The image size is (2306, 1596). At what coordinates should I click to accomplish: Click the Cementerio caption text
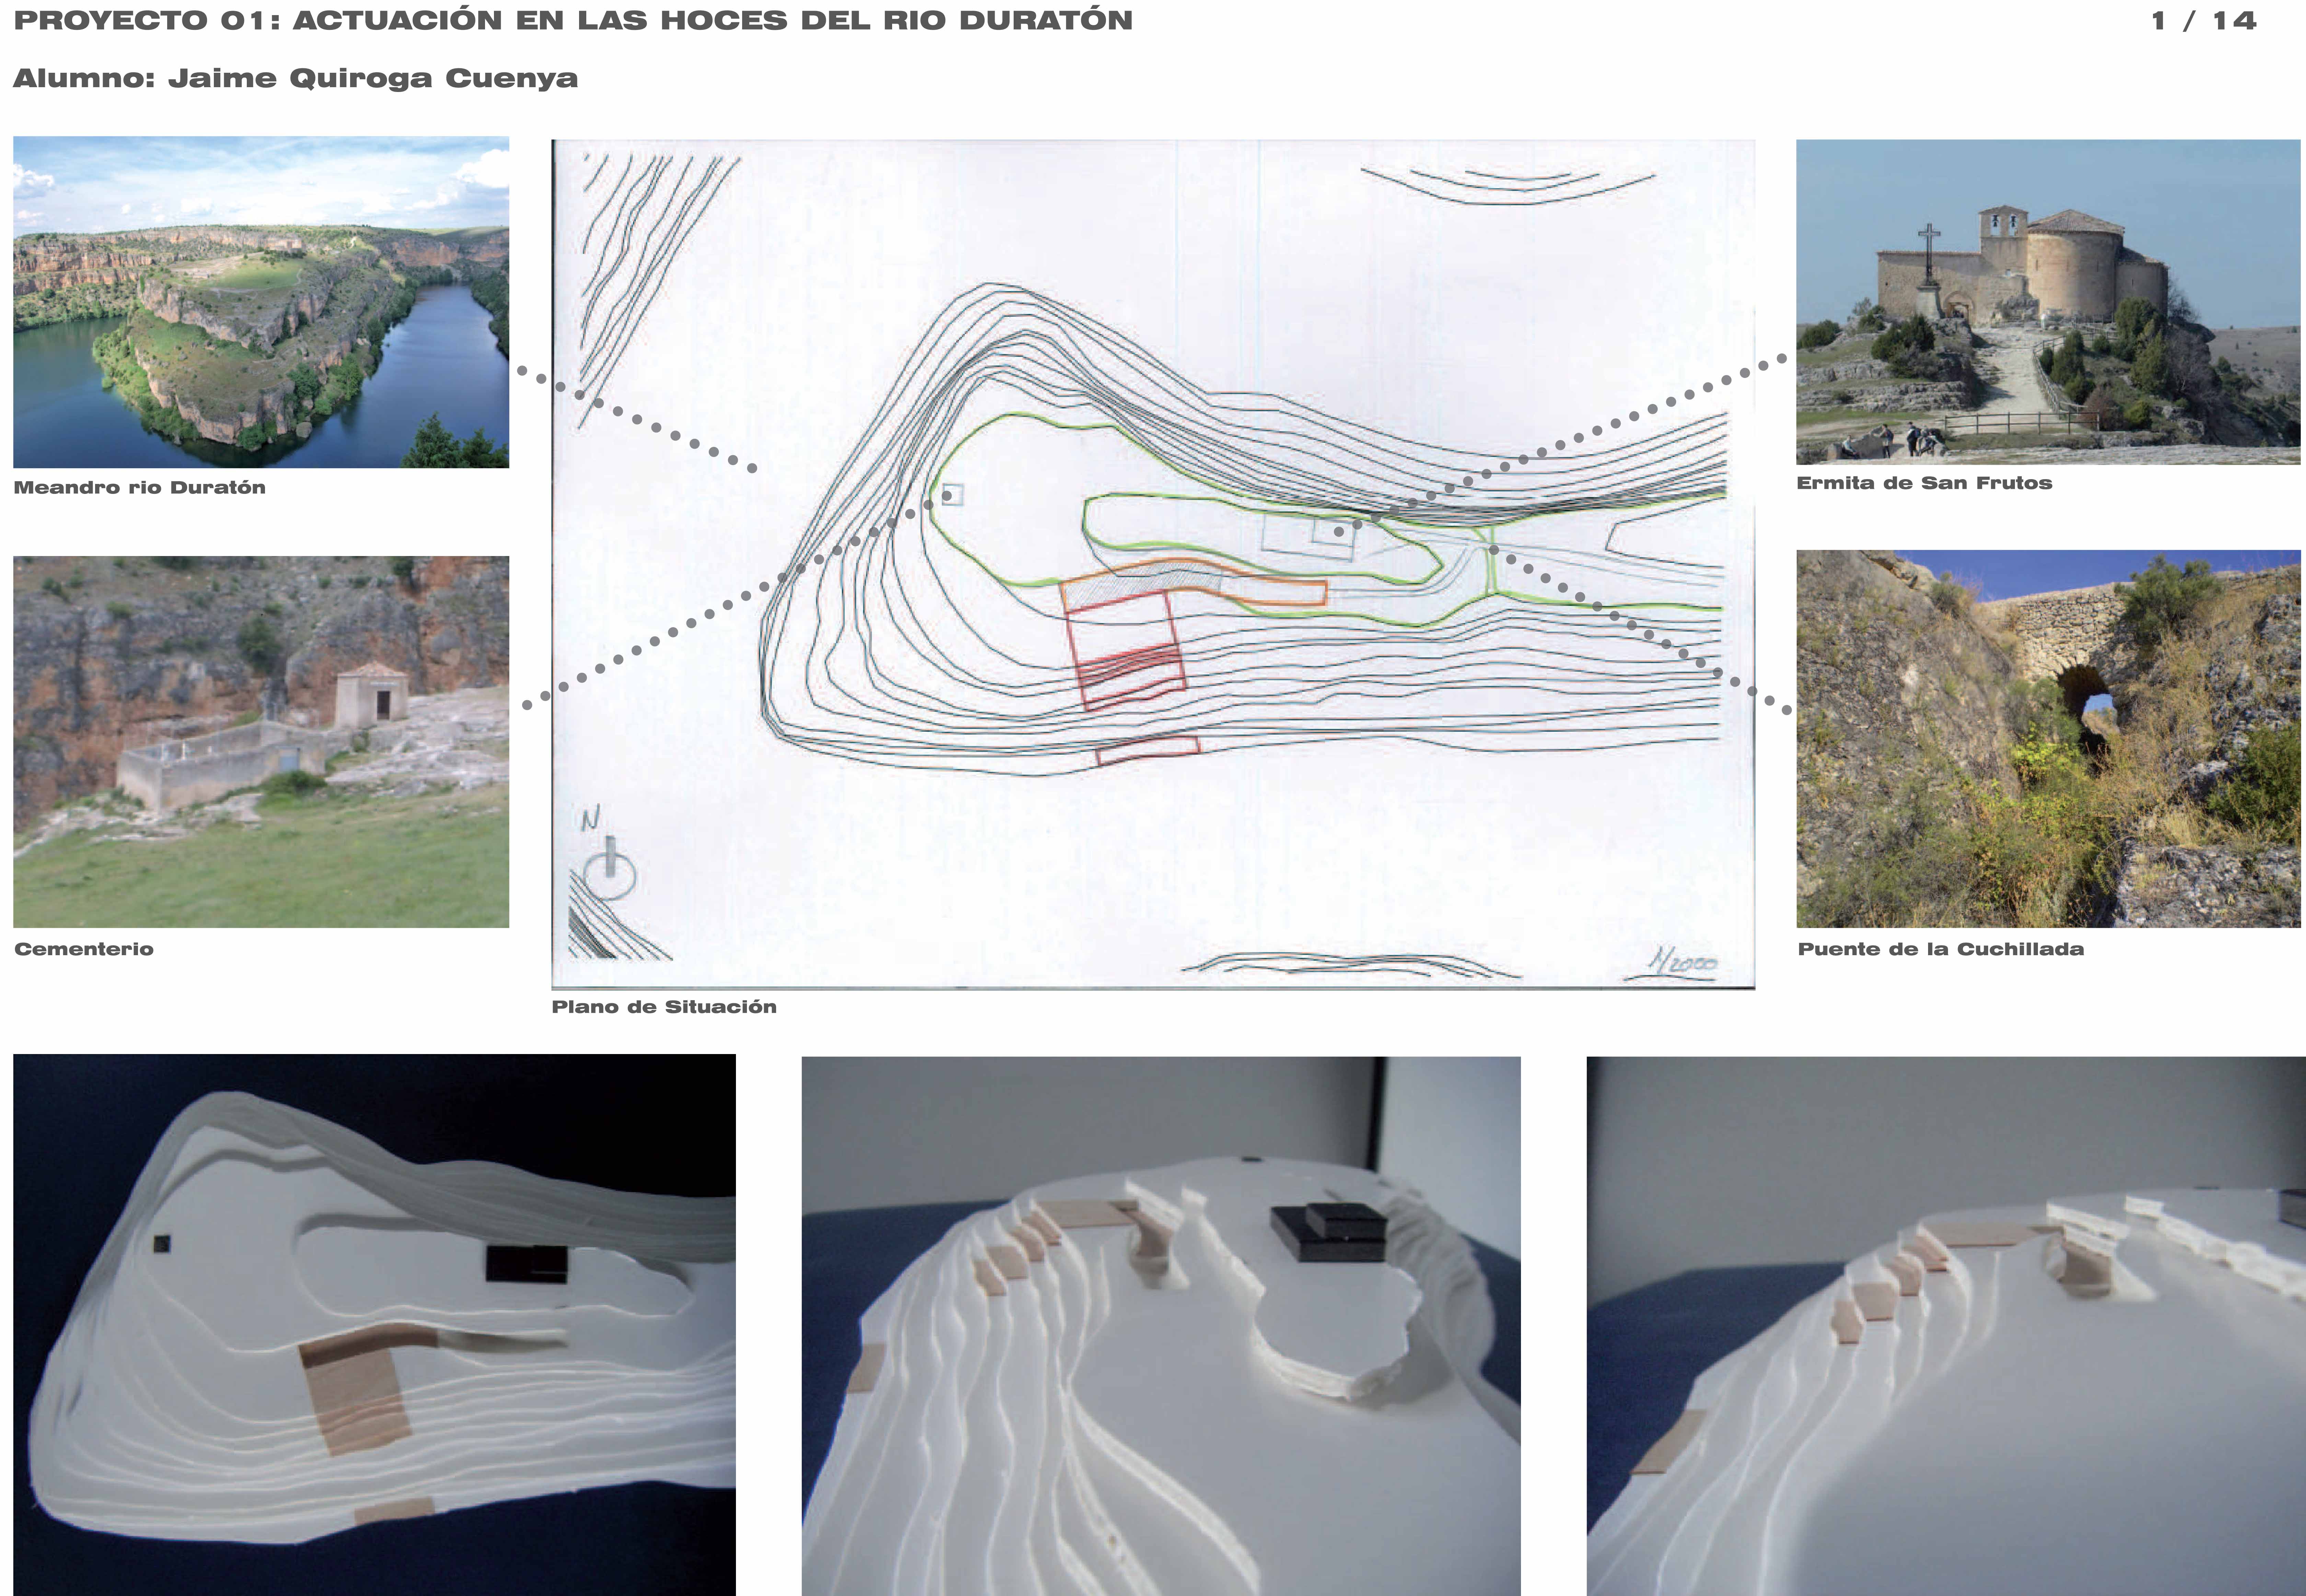pos(84,949)
